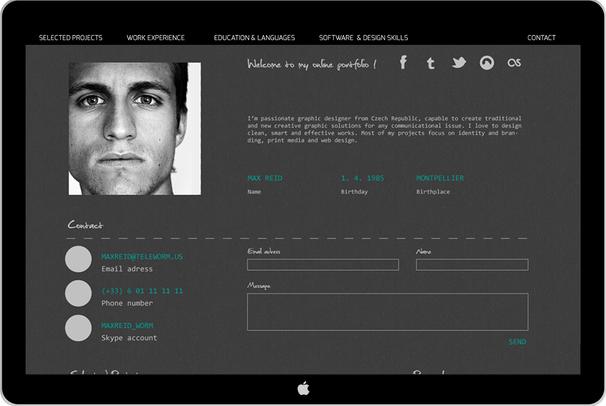The height and width of the screenshot is (406, 606).
Task: Click the circle icon beside the email address
Action: [78, 260]
